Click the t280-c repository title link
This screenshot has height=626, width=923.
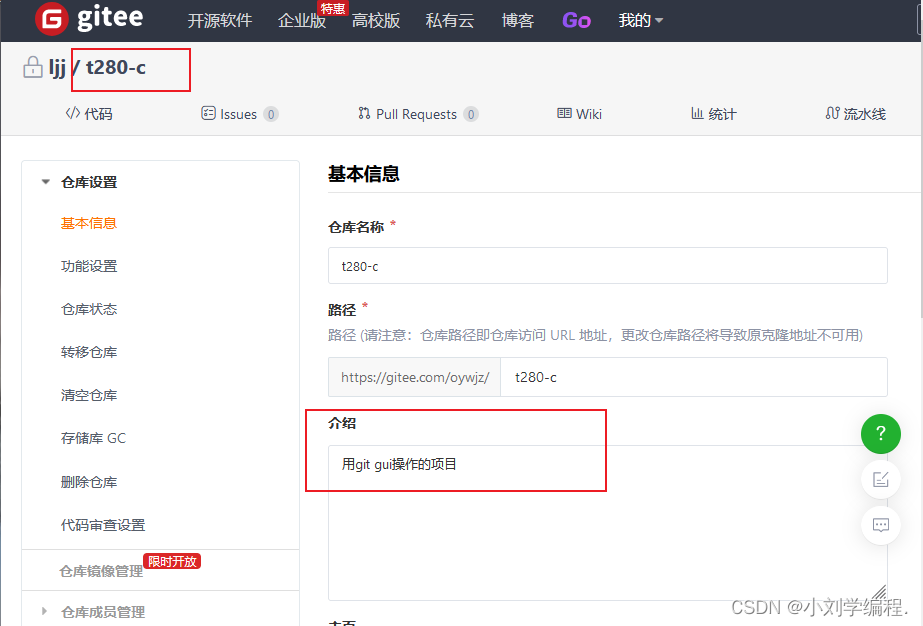point(116,68)
